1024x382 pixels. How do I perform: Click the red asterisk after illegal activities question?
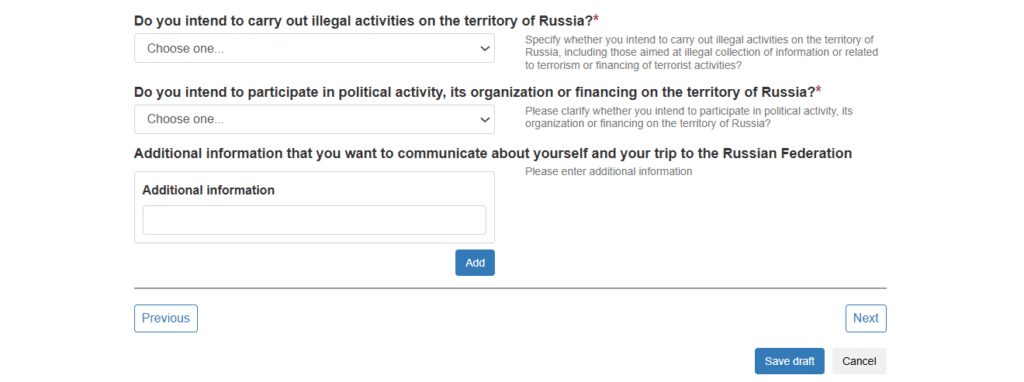[x=596, y=19]
